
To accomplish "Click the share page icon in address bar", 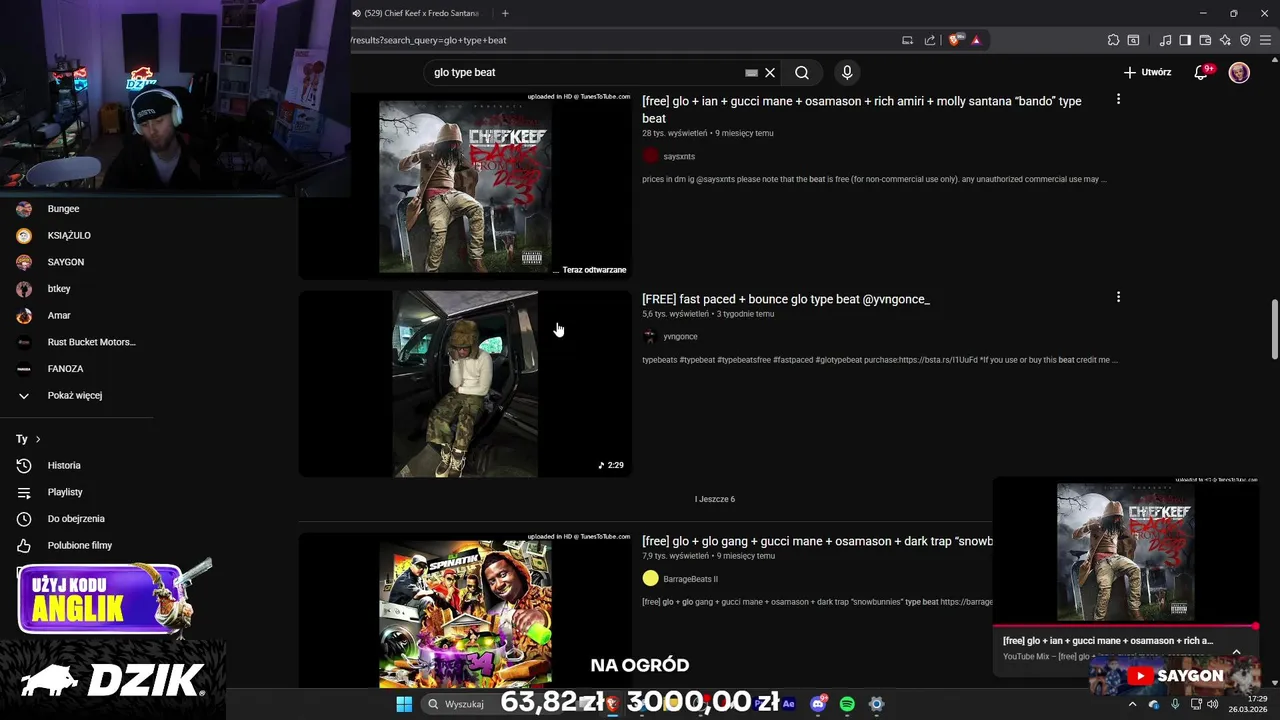I will [x=930, y=40].
